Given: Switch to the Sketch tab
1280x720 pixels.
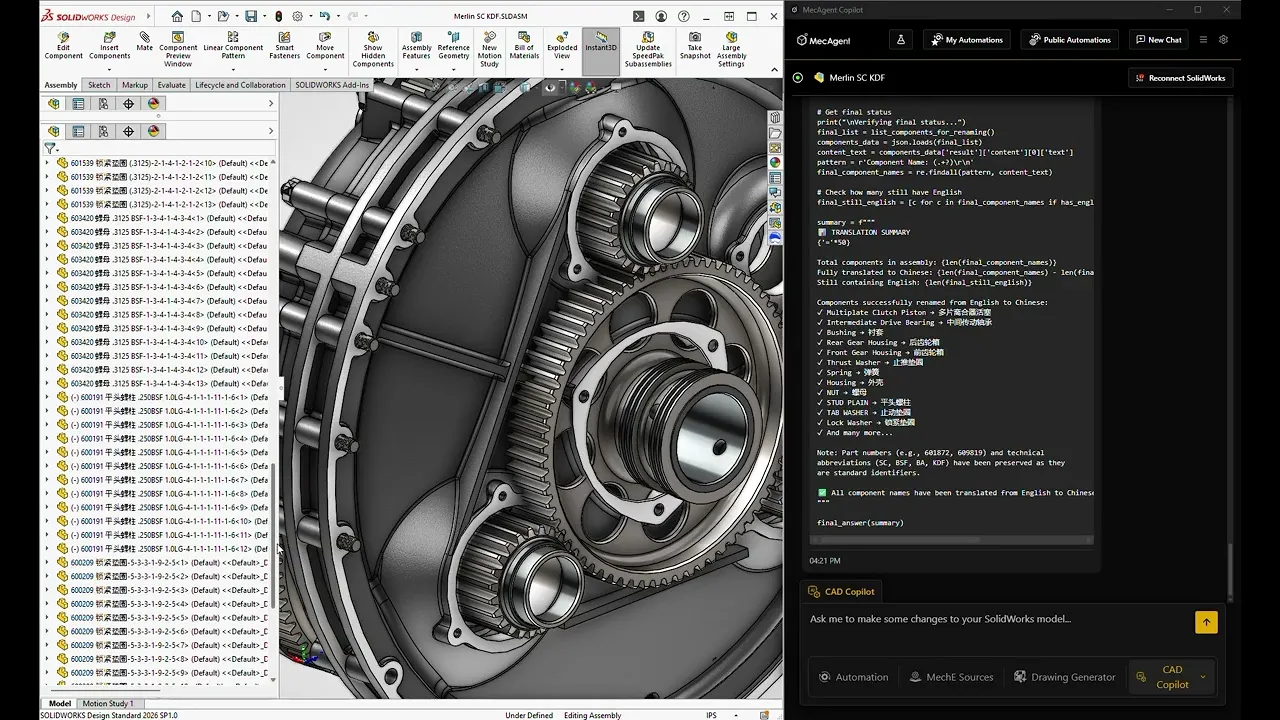Looking at the screenshot, I should click(x=99, y=85).
